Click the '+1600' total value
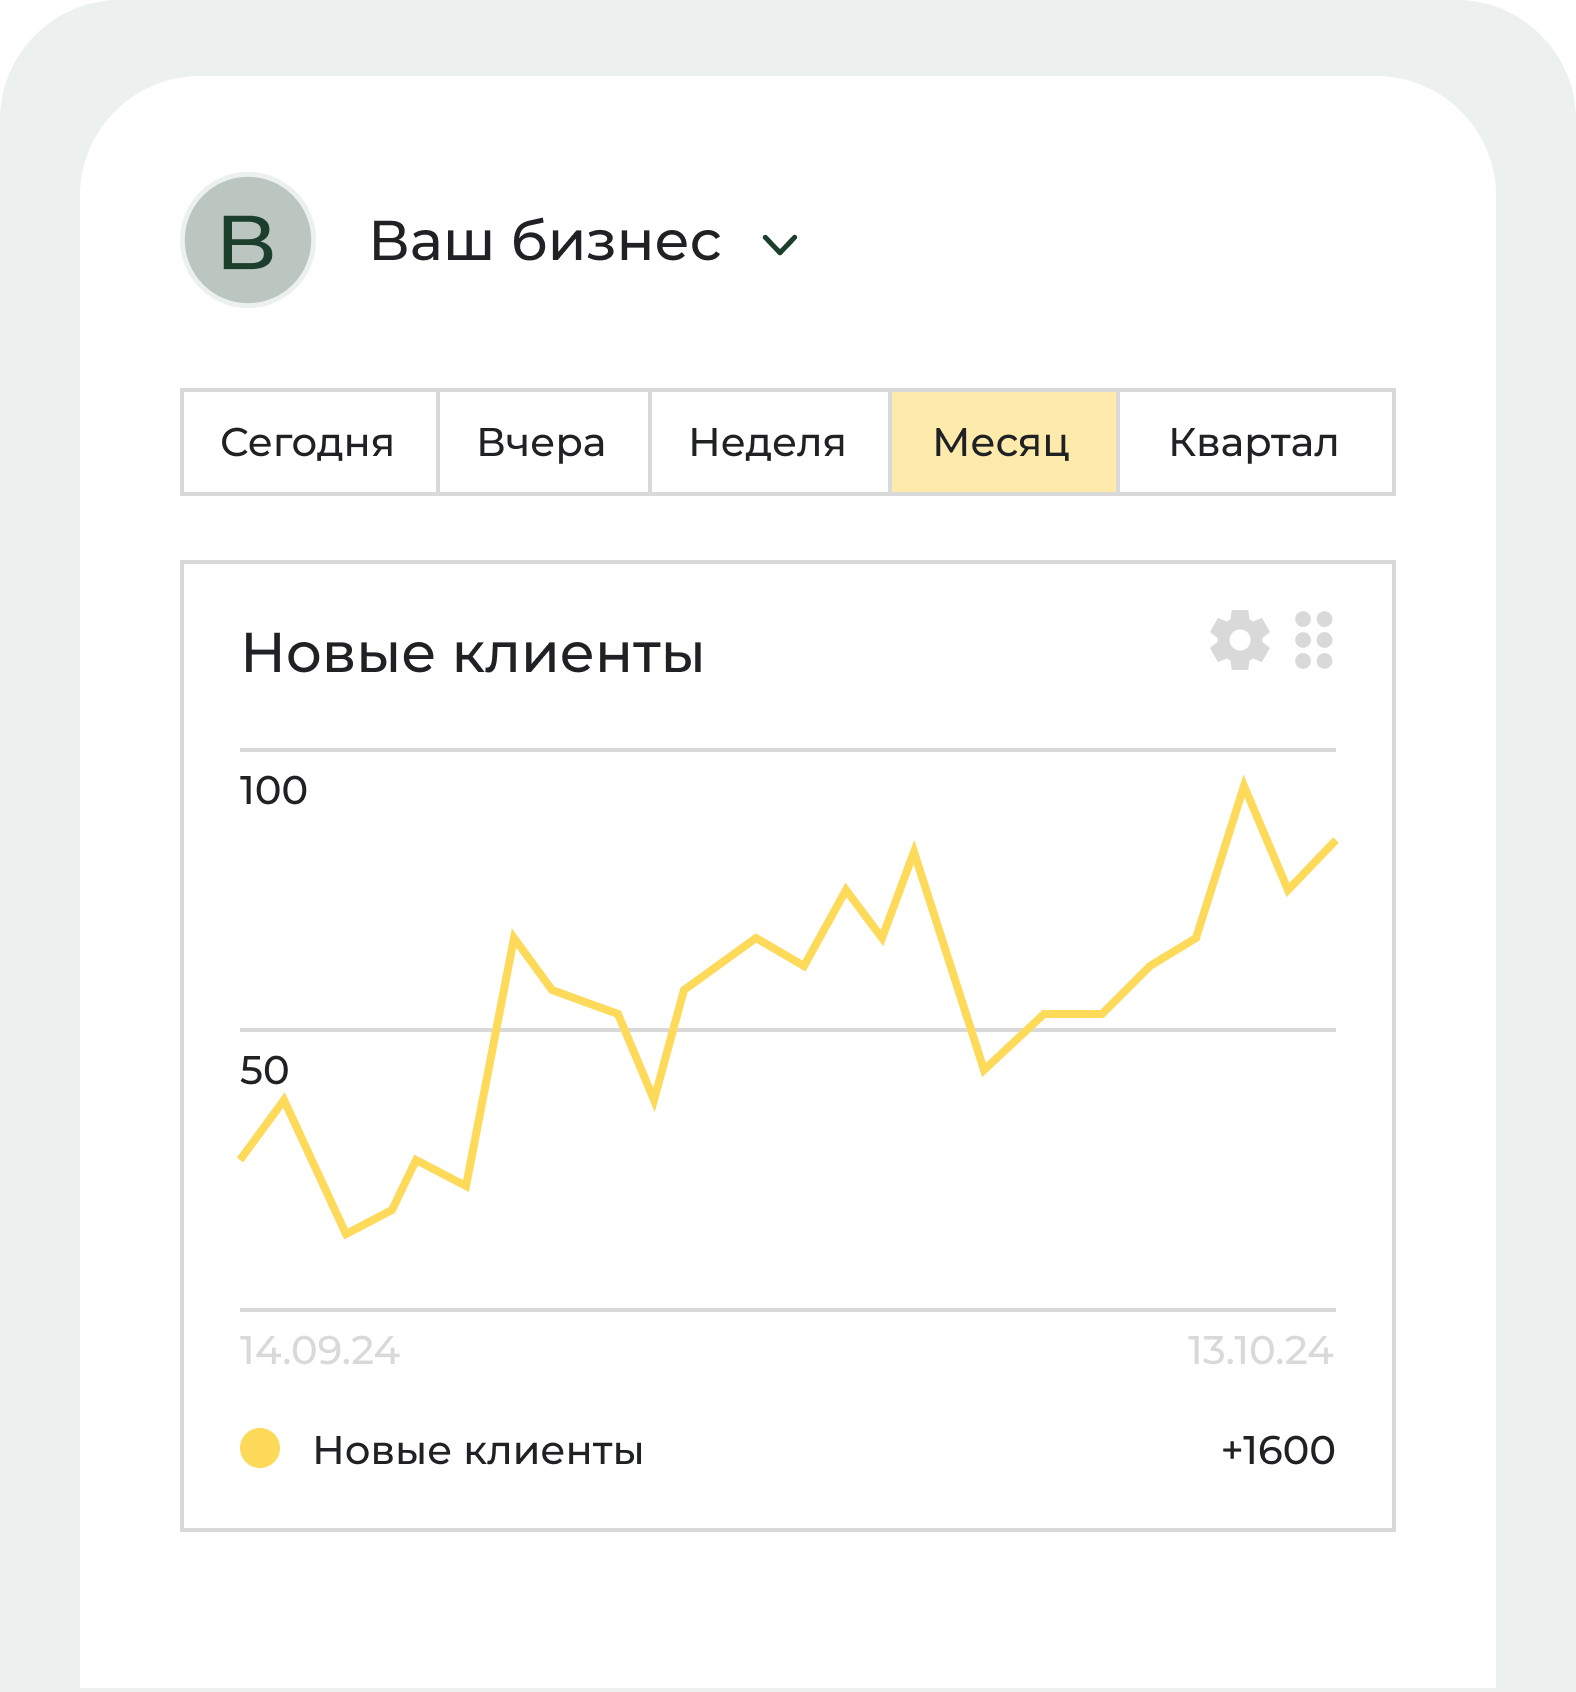 (1278, 1450)
